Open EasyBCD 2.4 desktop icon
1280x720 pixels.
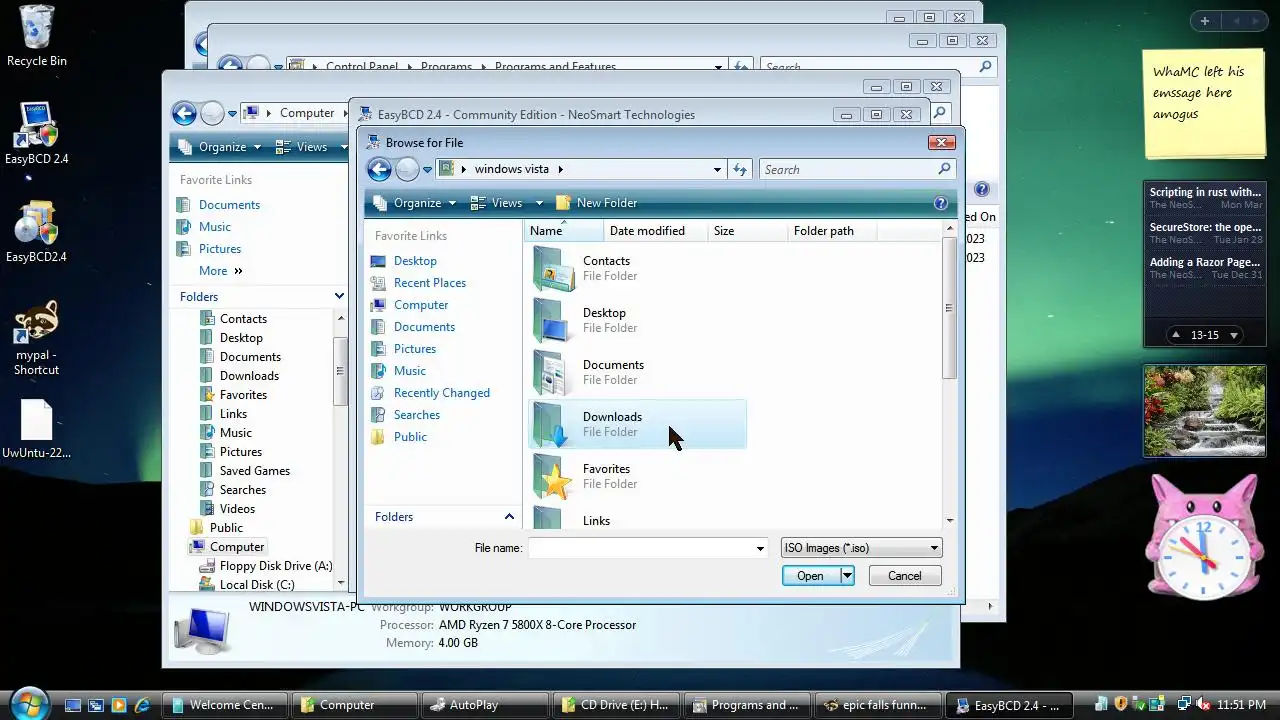37,133
